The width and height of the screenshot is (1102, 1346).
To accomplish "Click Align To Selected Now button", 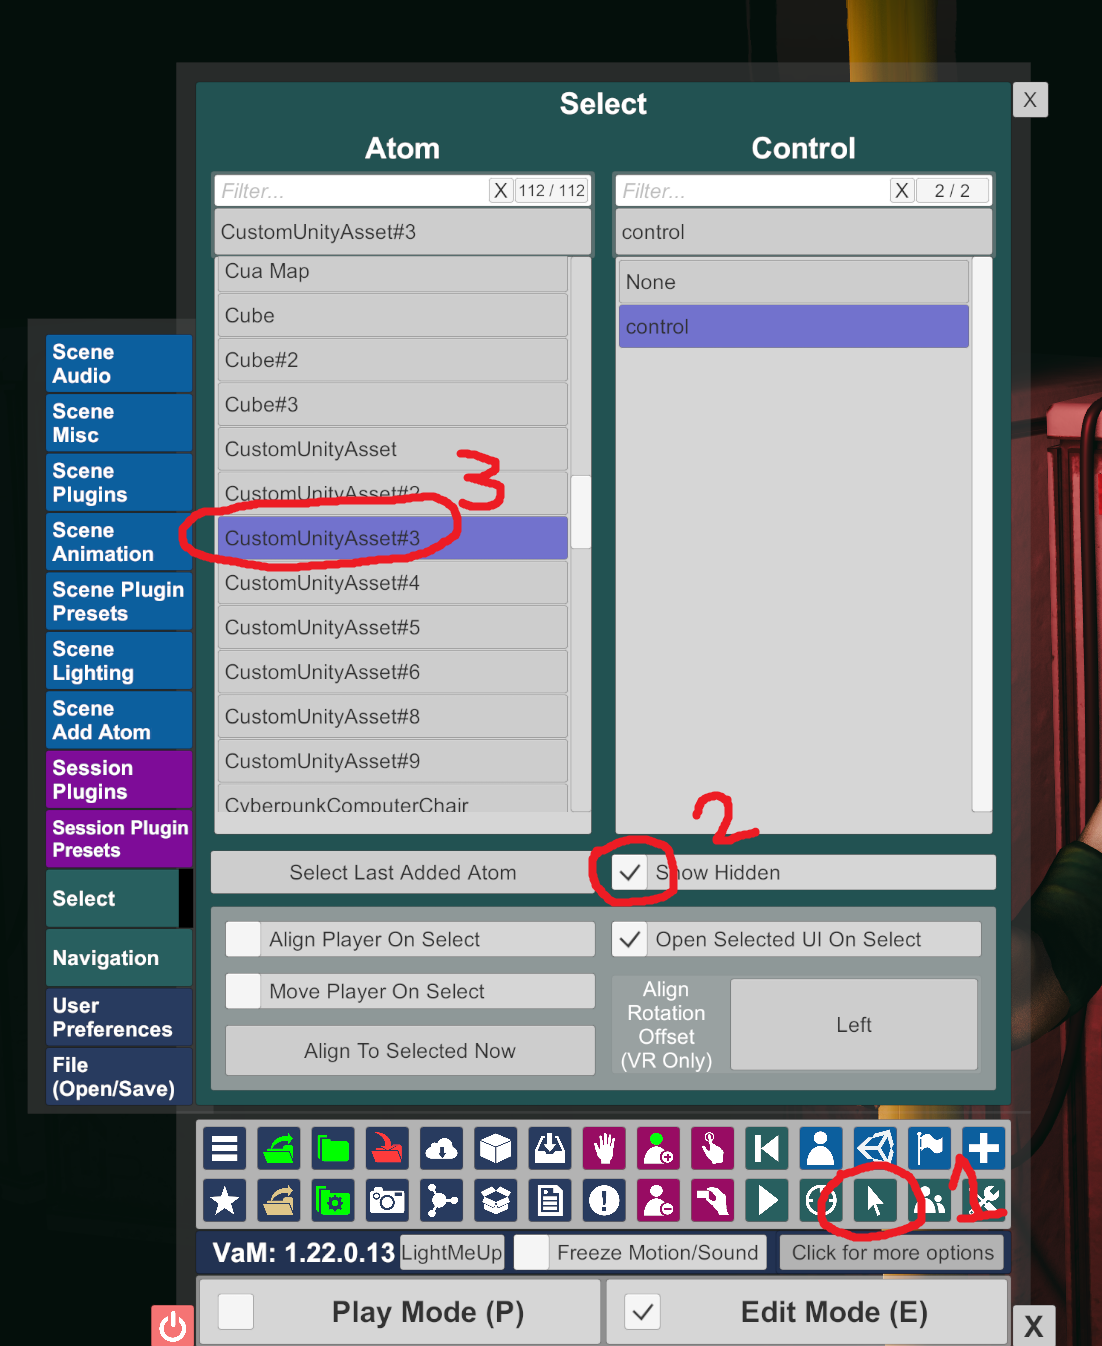I will [410, 1051].
